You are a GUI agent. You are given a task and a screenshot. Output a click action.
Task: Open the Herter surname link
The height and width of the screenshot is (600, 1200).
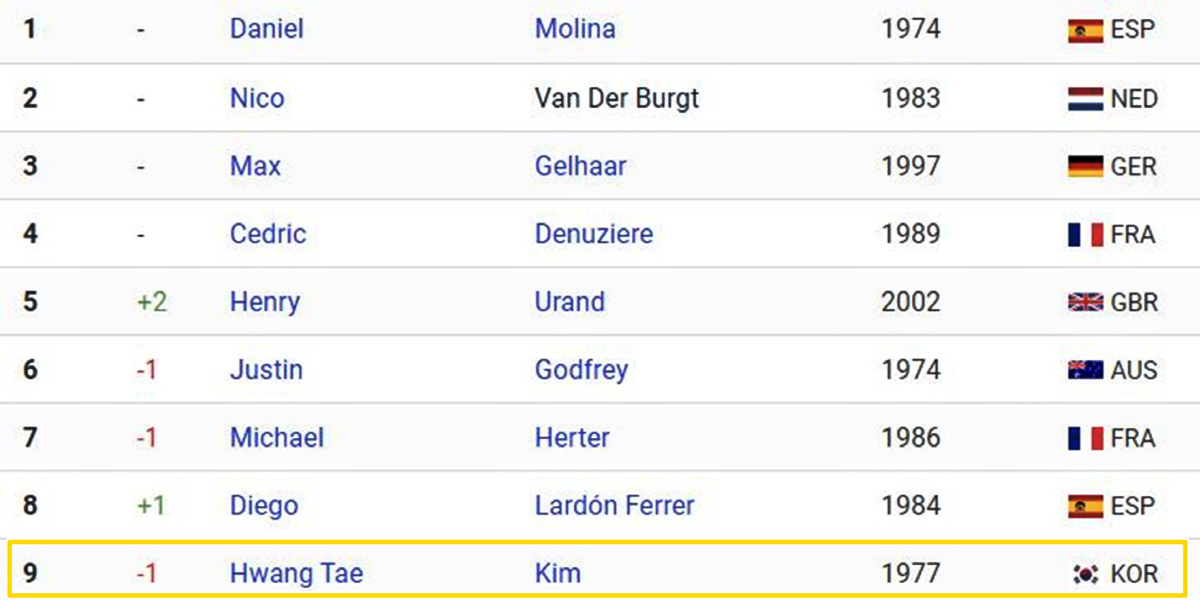(x=572, y=438)
